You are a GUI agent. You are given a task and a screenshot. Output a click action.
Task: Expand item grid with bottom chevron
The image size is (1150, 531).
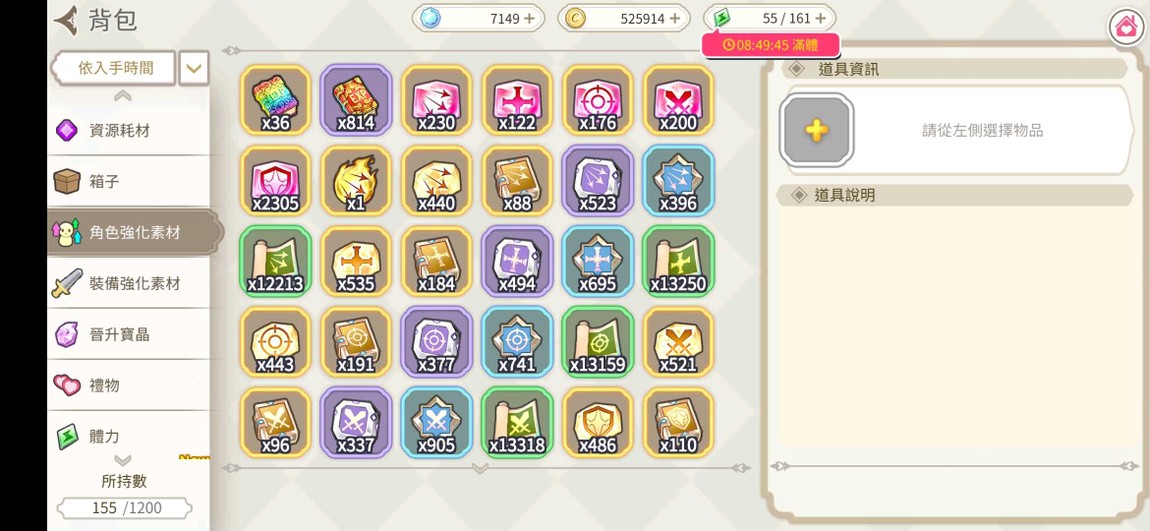tap(480, 468)
